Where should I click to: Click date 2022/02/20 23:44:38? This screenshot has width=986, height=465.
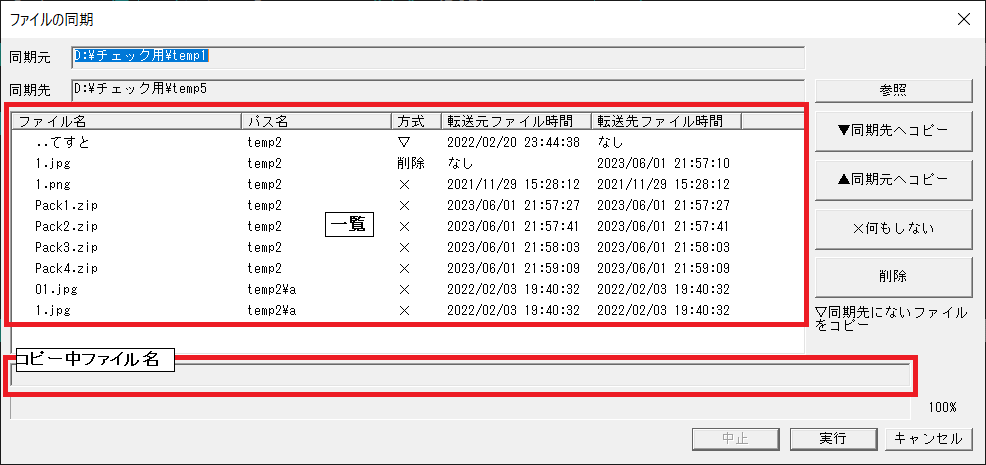point(513,143)
